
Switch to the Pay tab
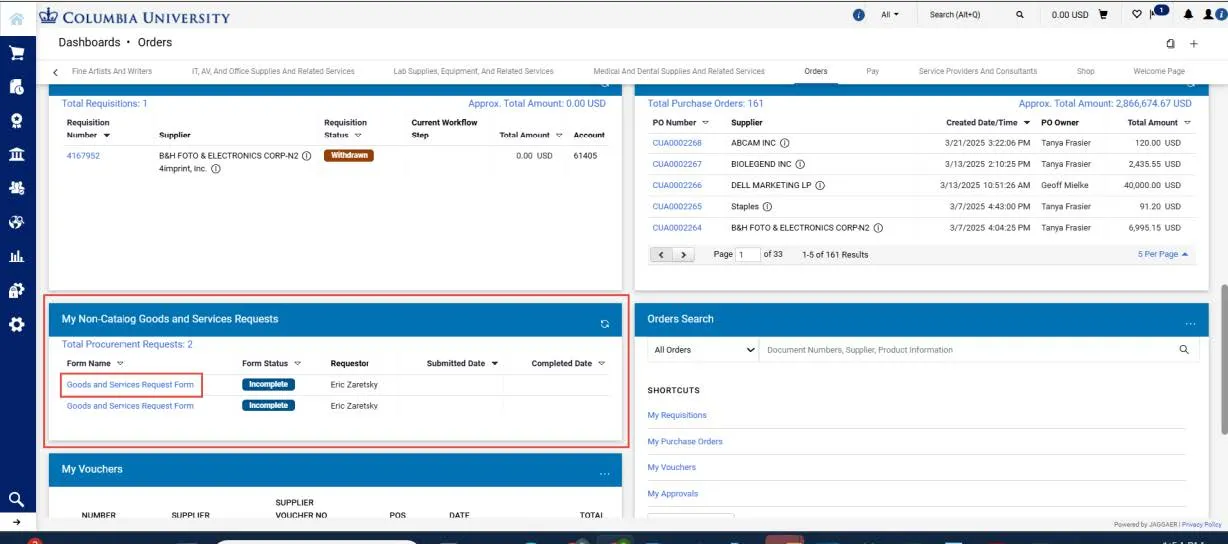coord(872,71)
